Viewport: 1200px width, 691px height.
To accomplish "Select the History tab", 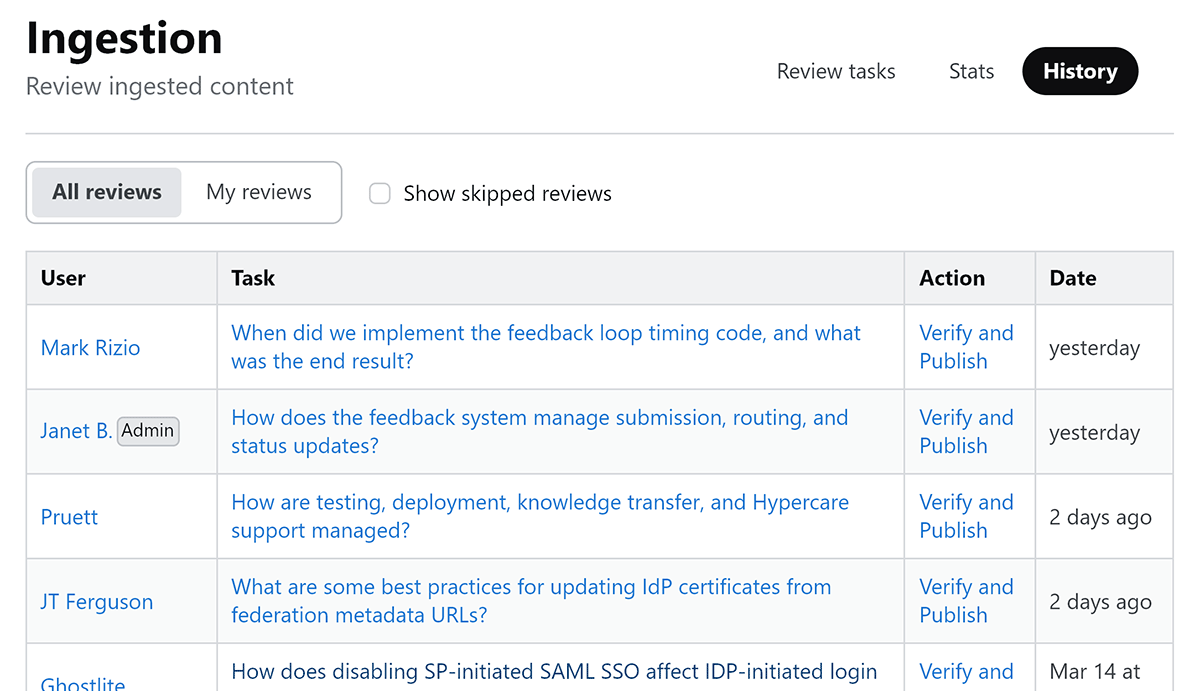I will click(x=1079, y=72).
